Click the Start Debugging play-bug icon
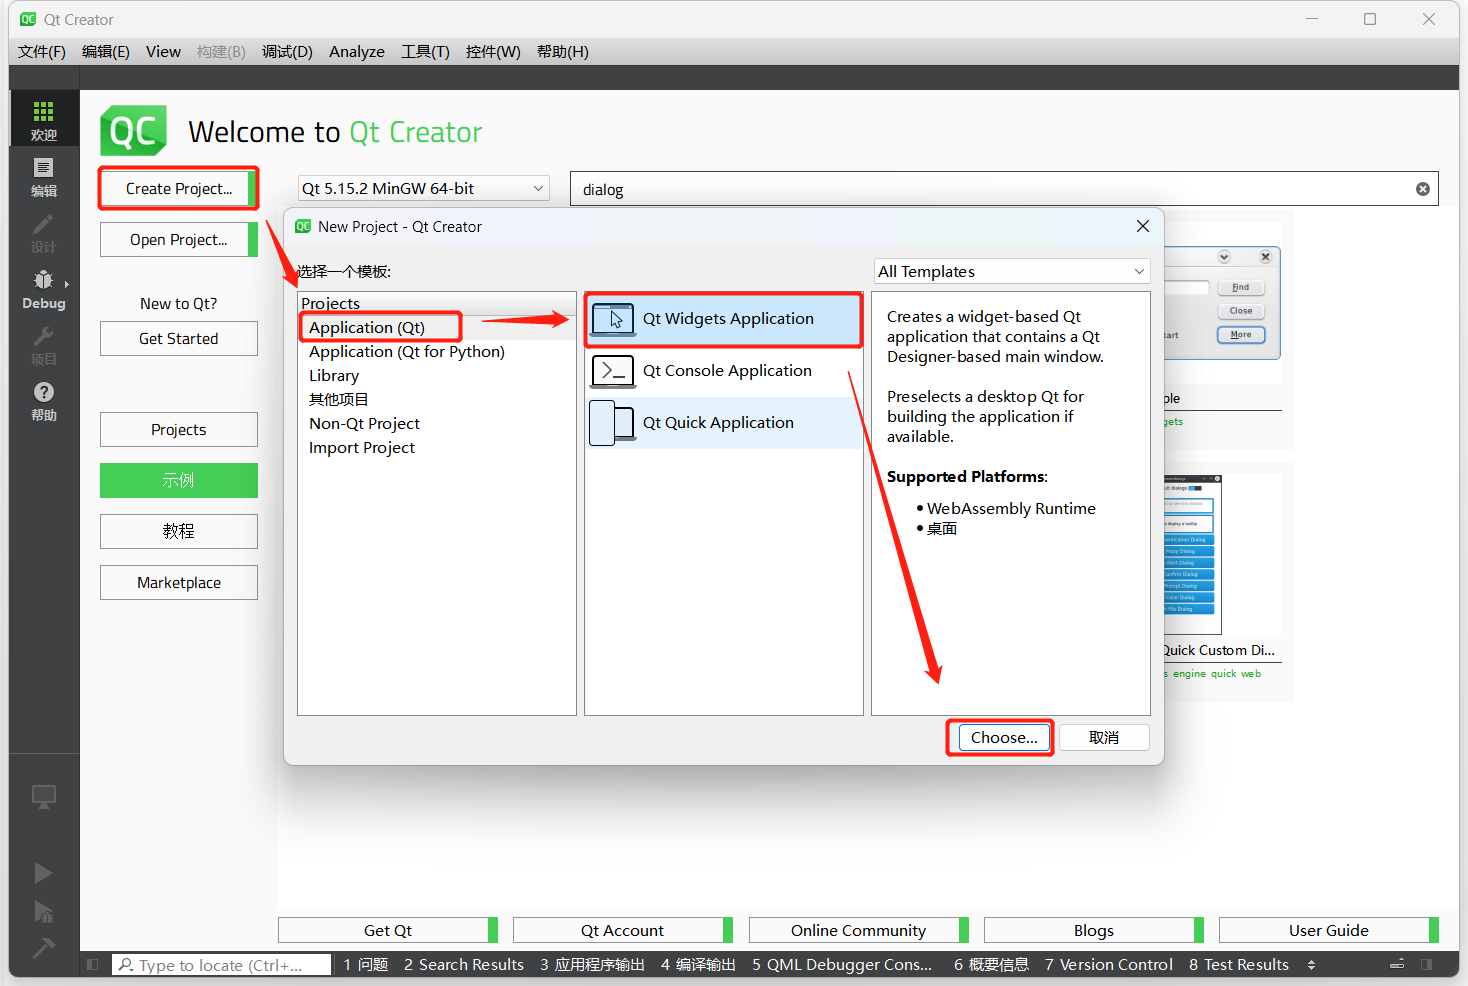 click(x=43, y=911)
